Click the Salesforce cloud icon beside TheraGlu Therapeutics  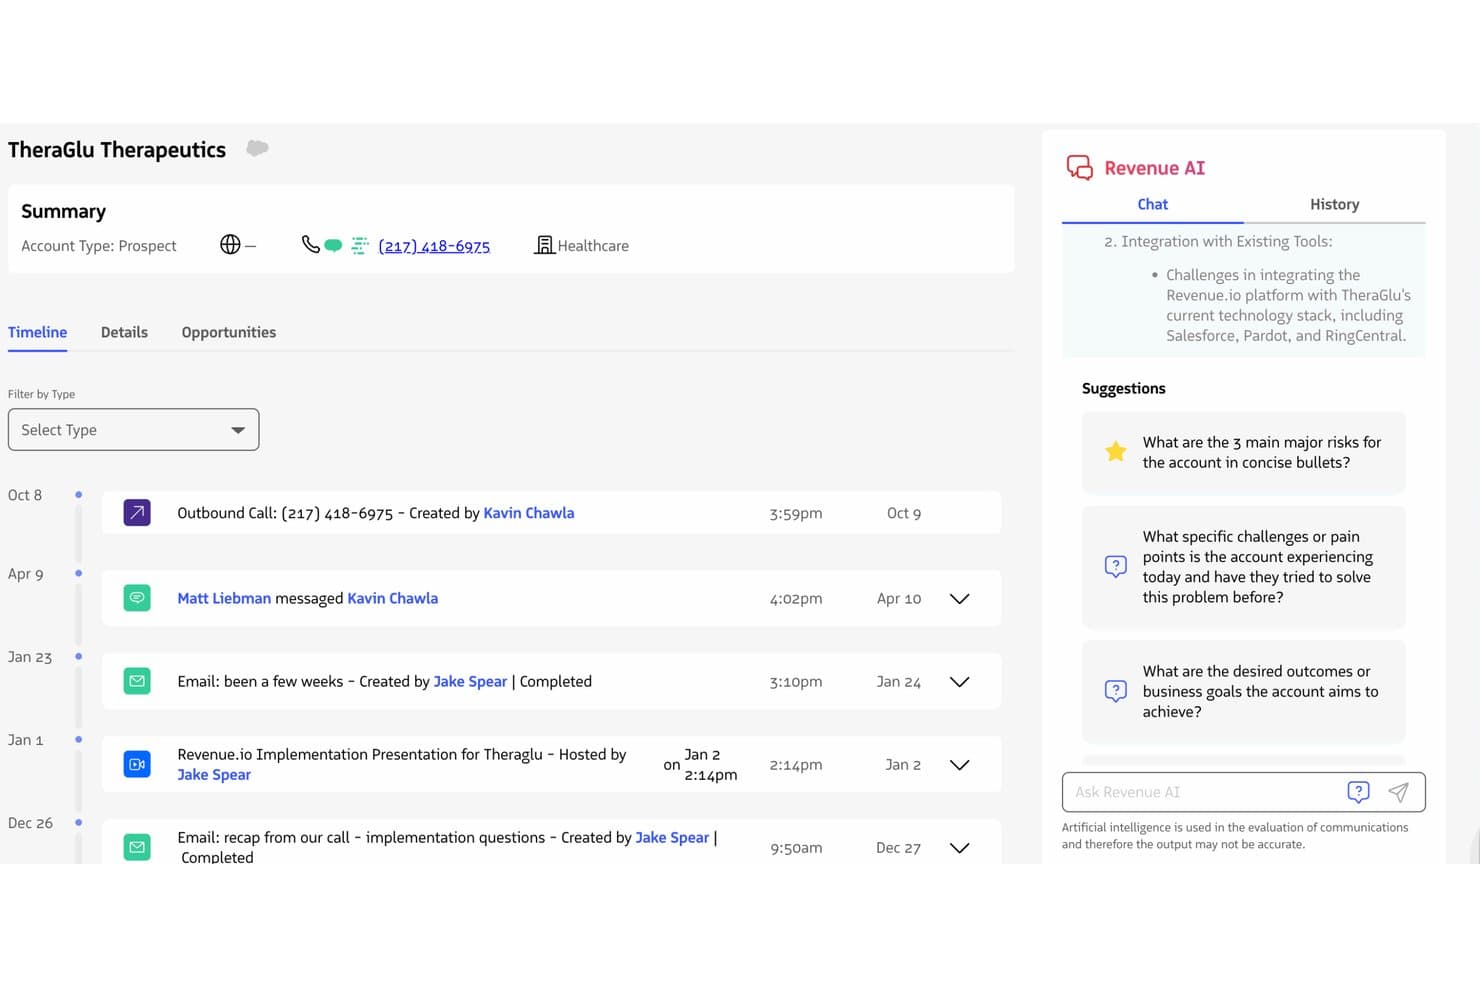coord(257,148)
